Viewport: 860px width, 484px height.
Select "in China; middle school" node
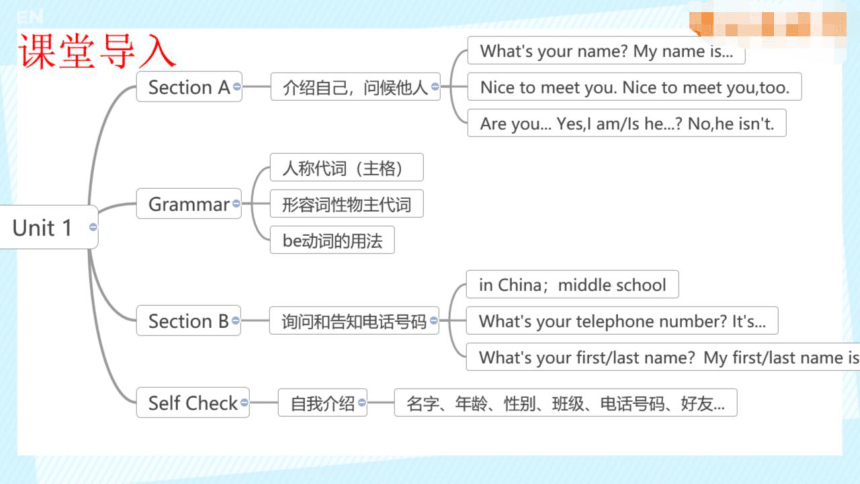tap(572, 284)
